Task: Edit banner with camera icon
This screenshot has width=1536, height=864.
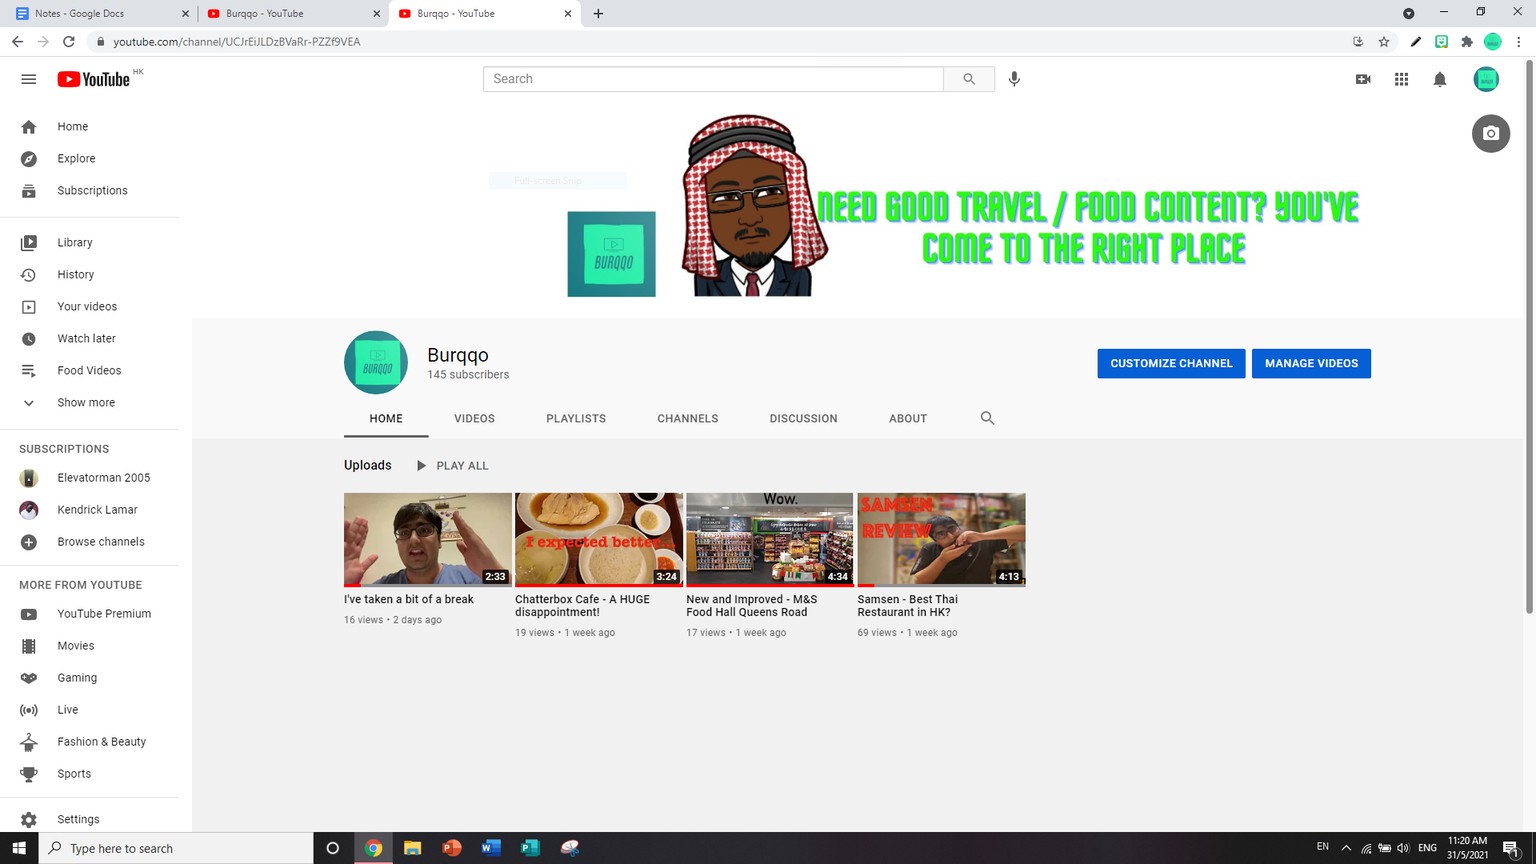Action: pos(1491,133)
